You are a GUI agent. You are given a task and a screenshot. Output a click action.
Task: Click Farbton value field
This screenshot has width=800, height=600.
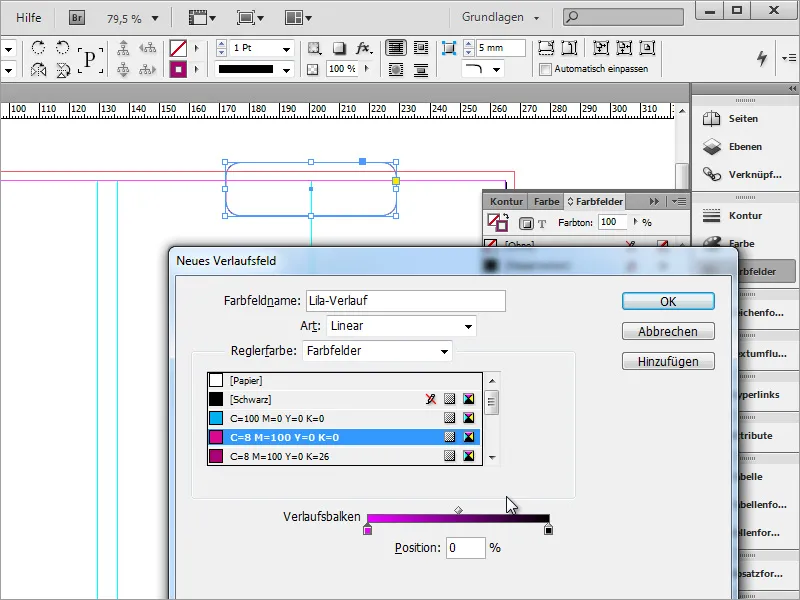[x=612, y=222]
